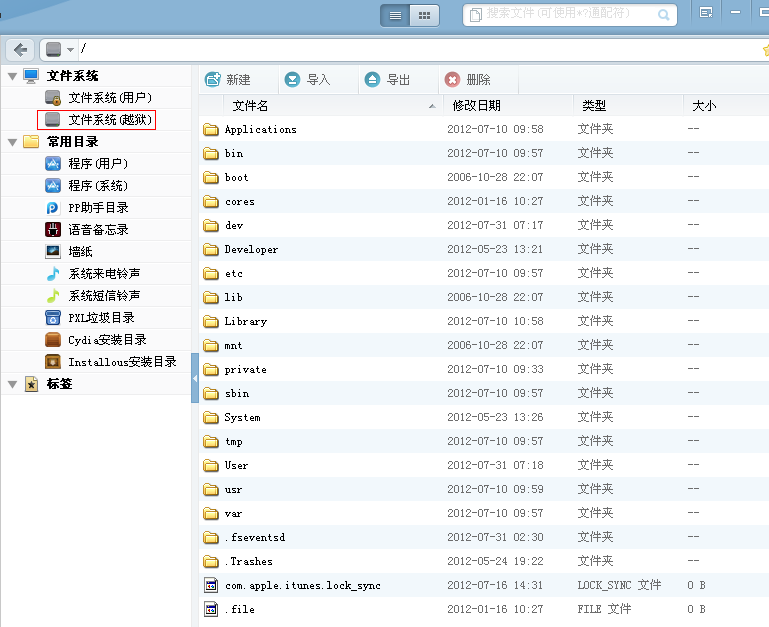Open Cydia安装目录 in the sidebar
The height and width of the screenshot is (627, 769).
click(x=107, y=340)
